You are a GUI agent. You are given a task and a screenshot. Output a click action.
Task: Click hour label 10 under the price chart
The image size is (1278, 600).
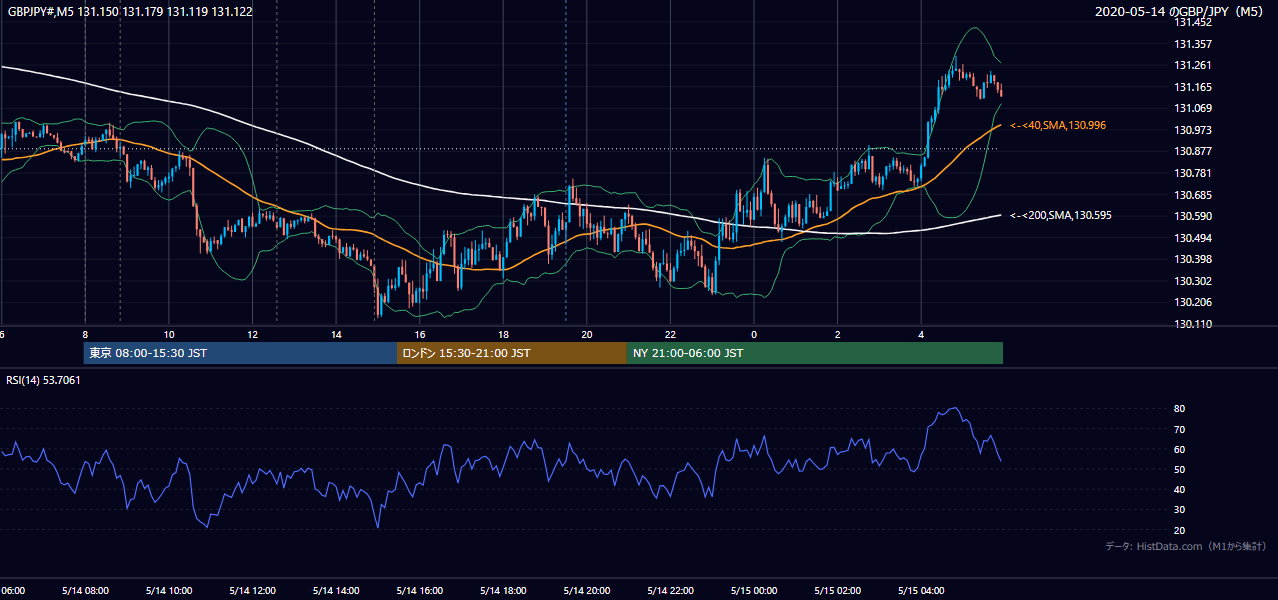(x=169, y=334)
